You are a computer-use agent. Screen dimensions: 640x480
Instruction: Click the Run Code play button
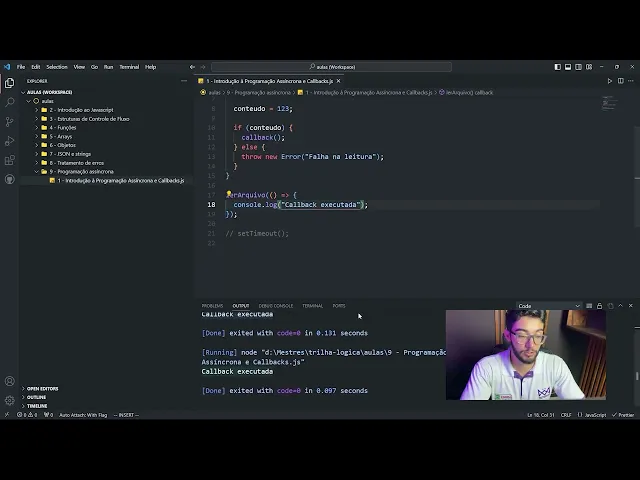tap(610, 81)
